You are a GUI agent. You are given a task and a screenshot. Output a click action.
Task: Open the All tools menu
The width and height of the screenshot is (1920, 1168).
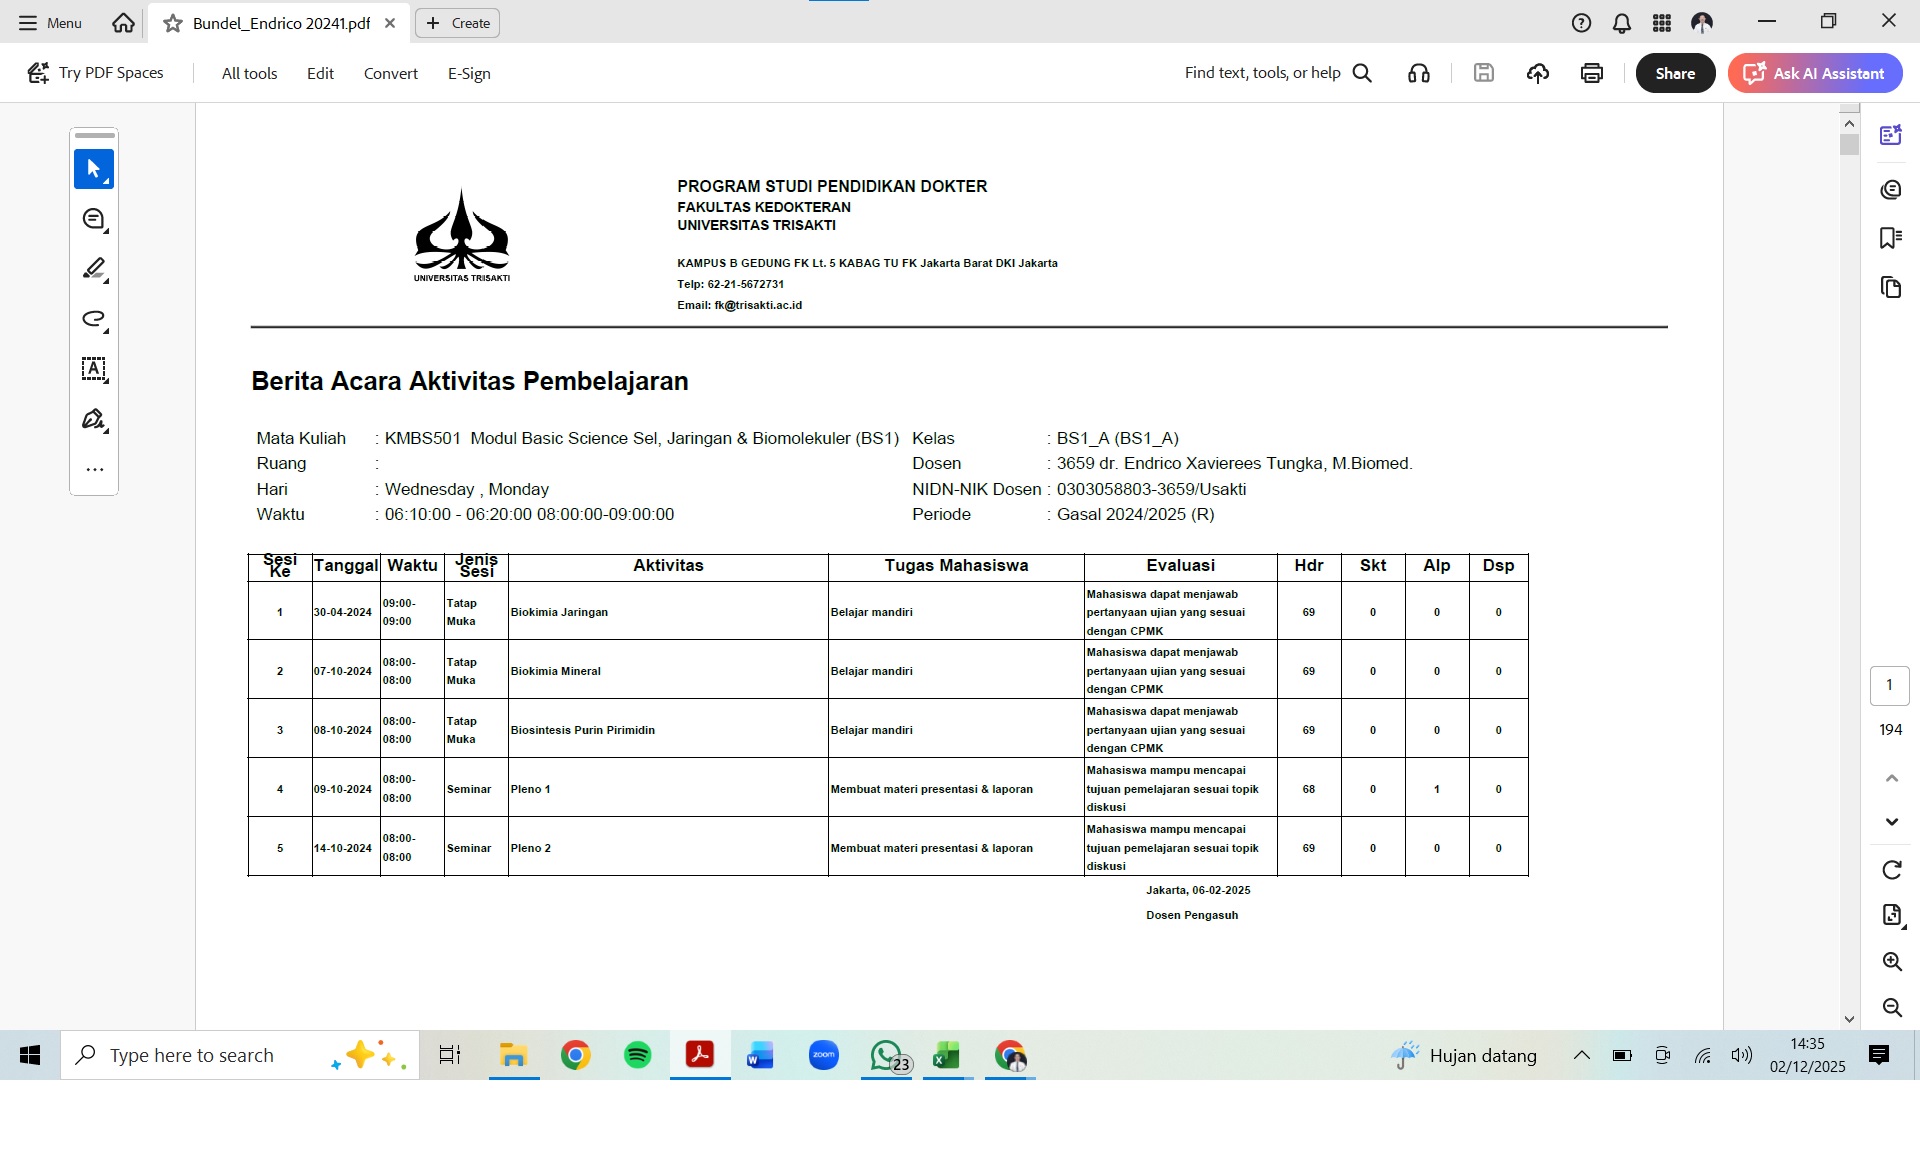(x=249, y=73)
